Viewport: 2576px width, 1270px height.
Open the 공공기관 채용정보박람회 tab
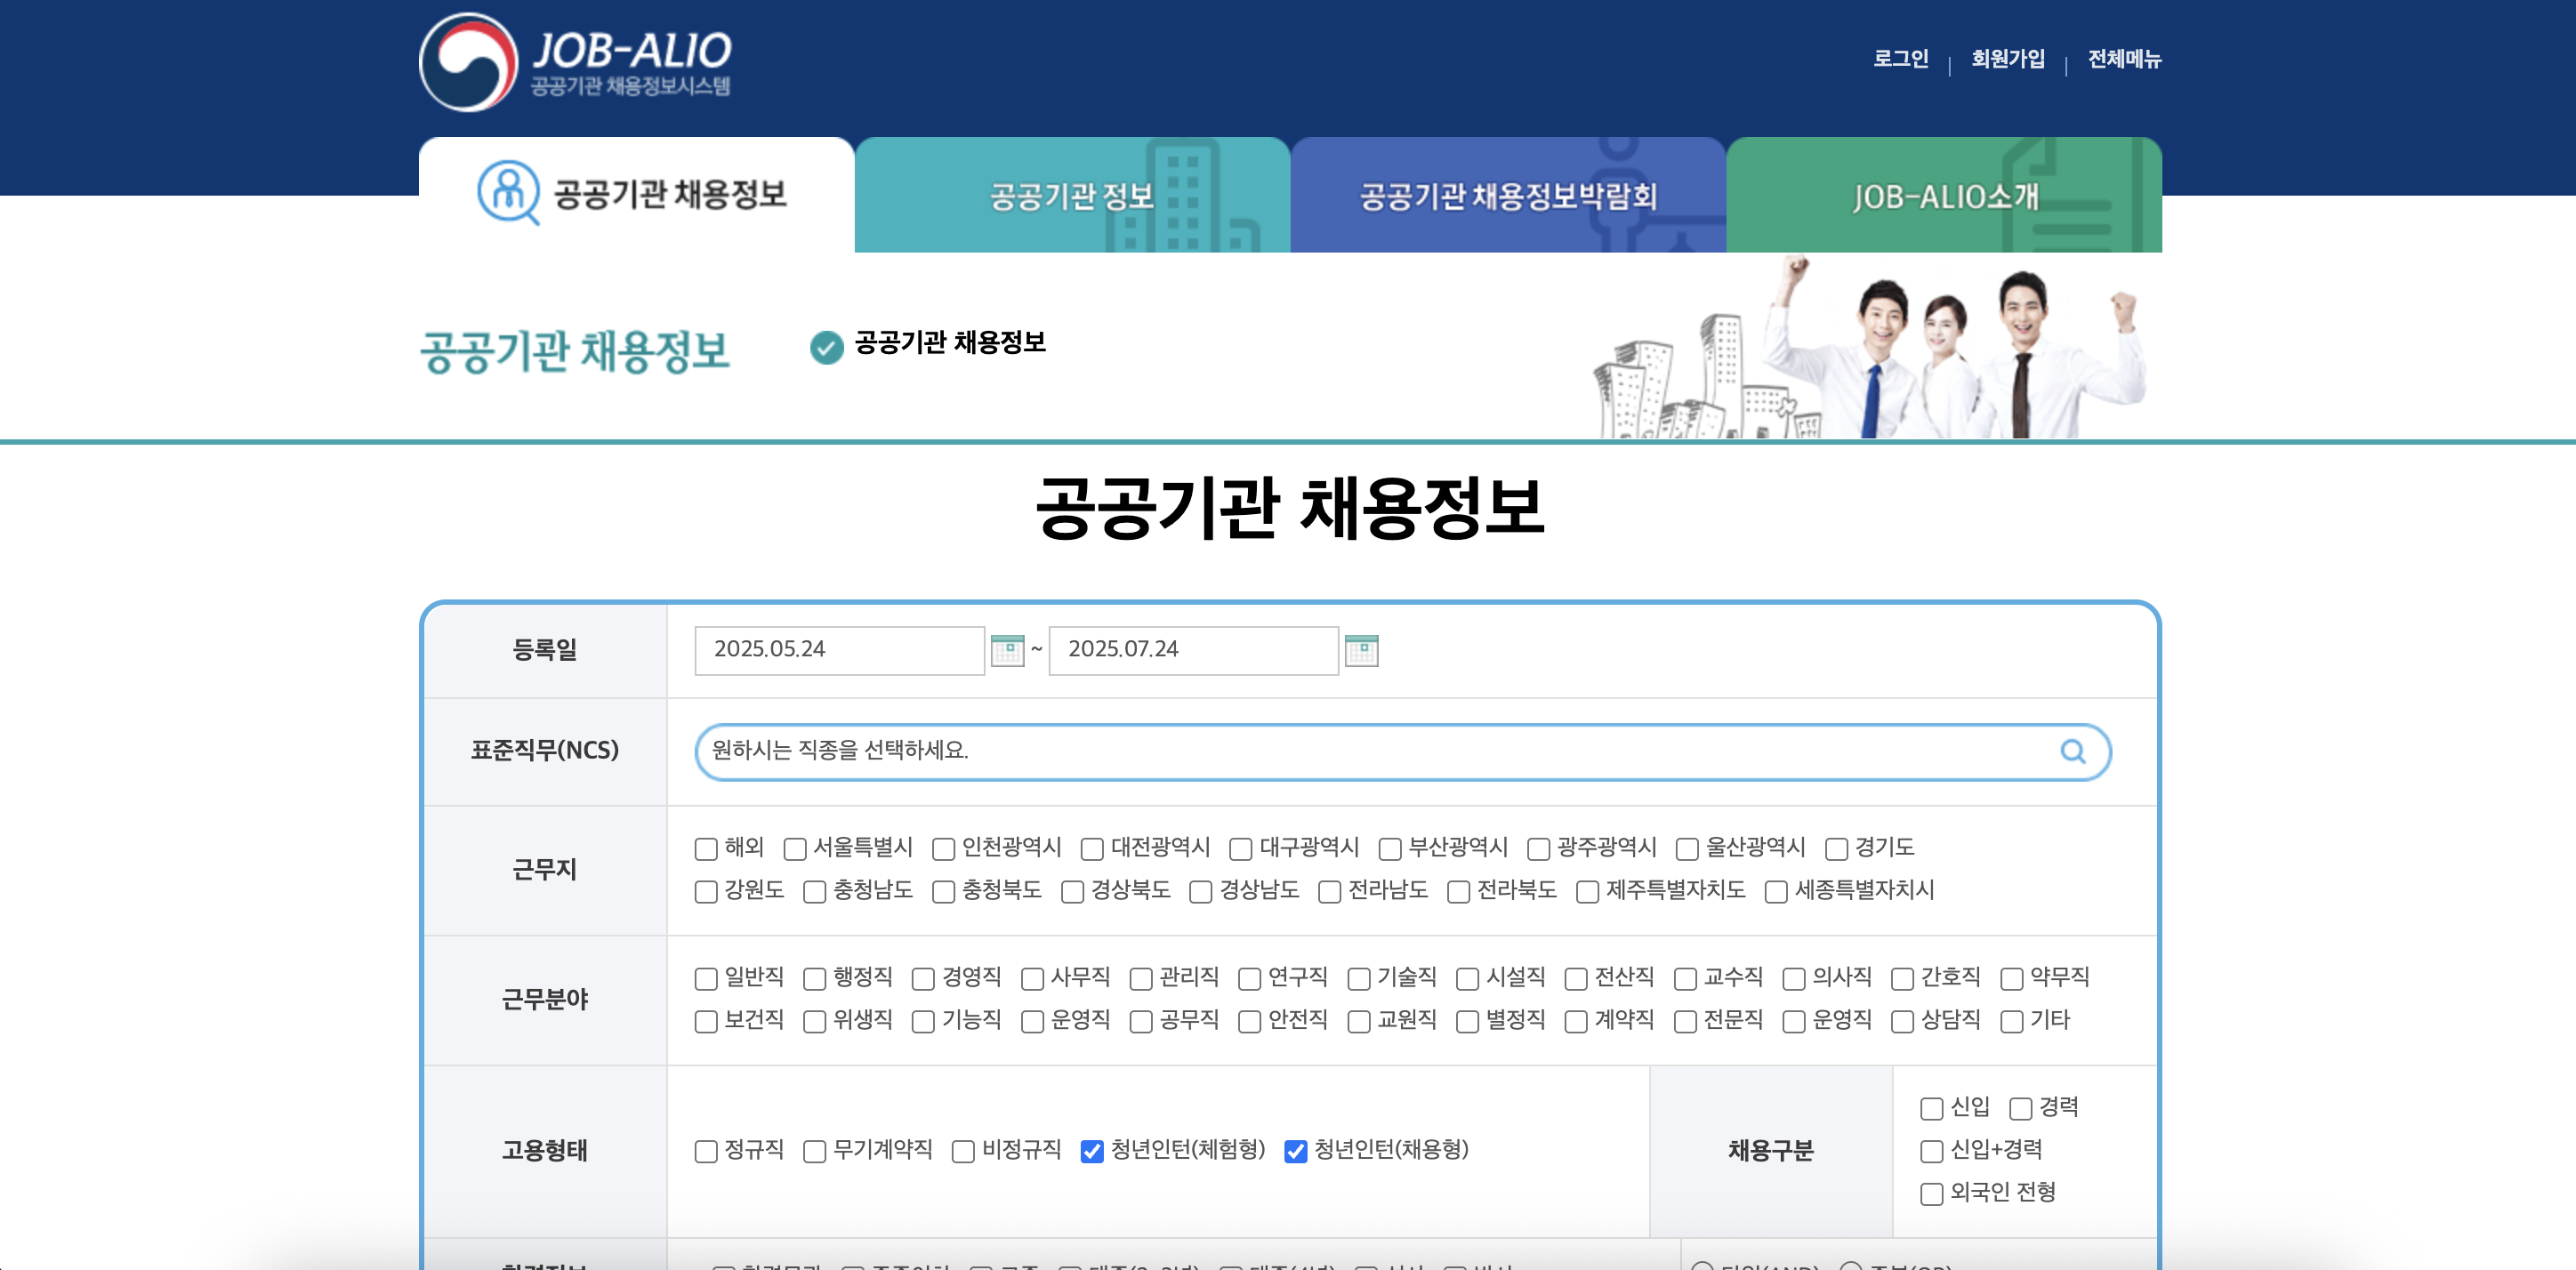(1507, 196)
